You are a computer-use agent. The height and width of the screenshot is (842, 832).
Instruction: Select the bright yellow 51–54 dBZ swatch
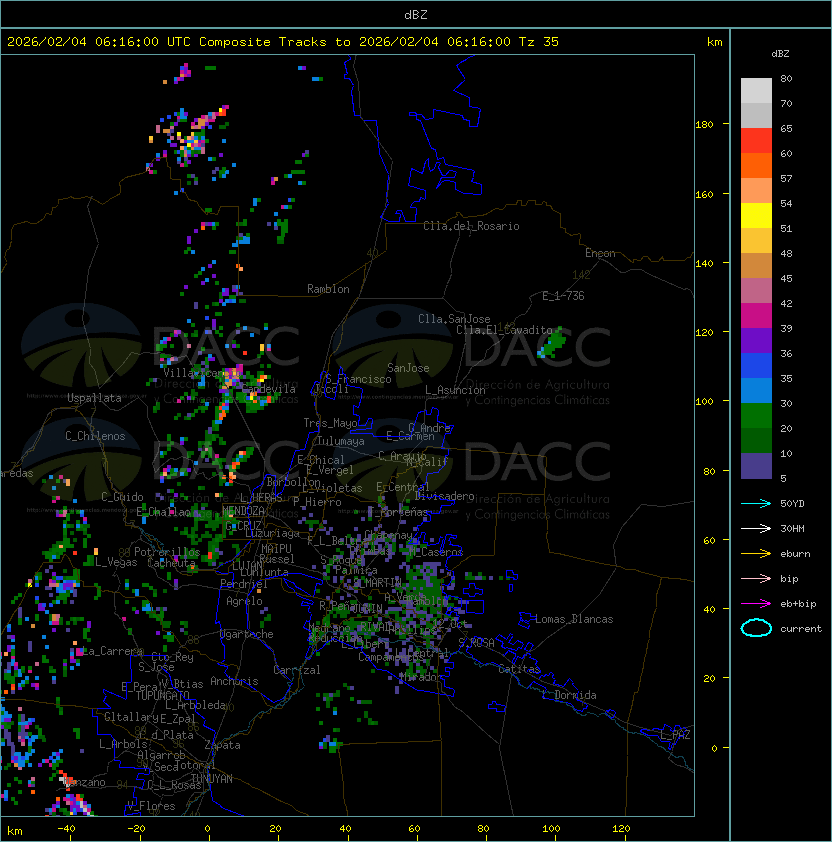coord(756,215)
